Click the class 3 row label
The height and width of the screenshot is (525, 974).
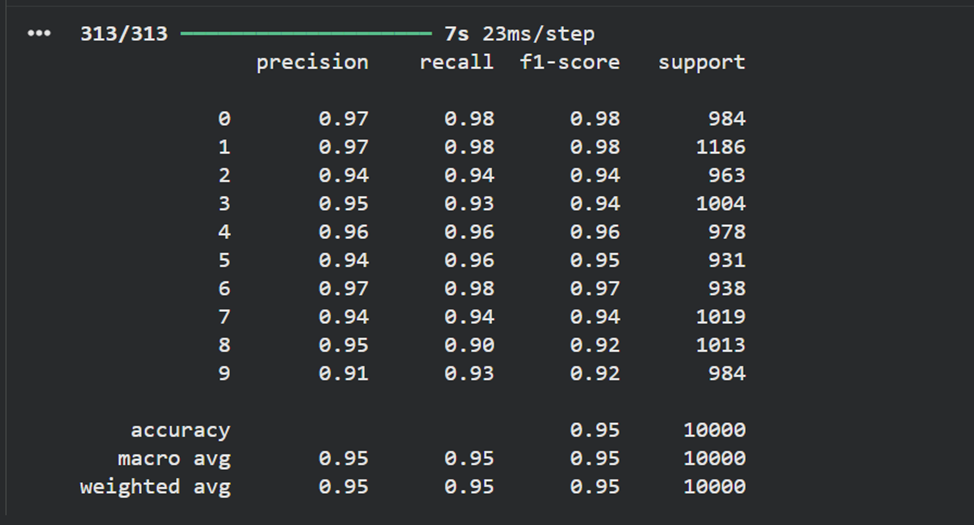224,203
